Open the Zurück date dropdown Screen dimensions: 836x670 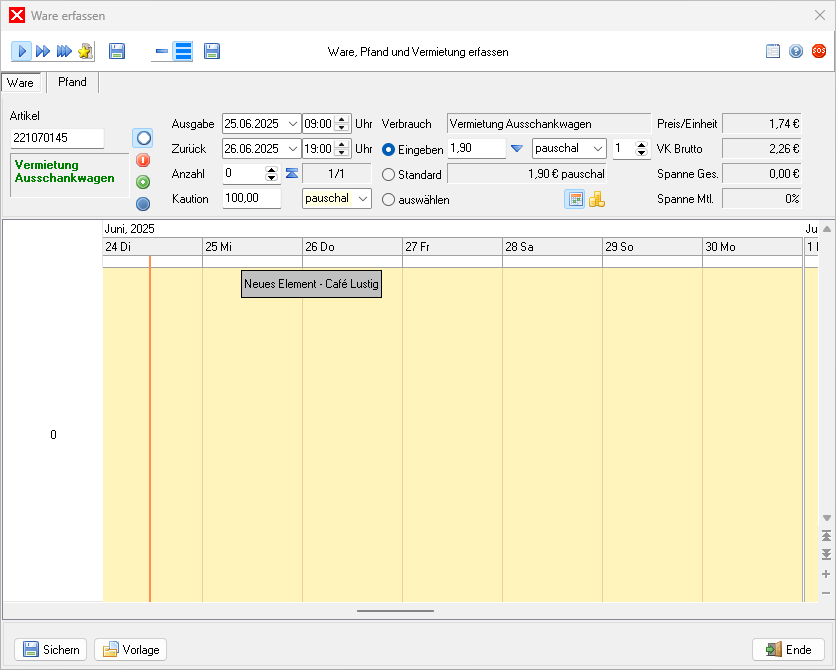[292, 149]
